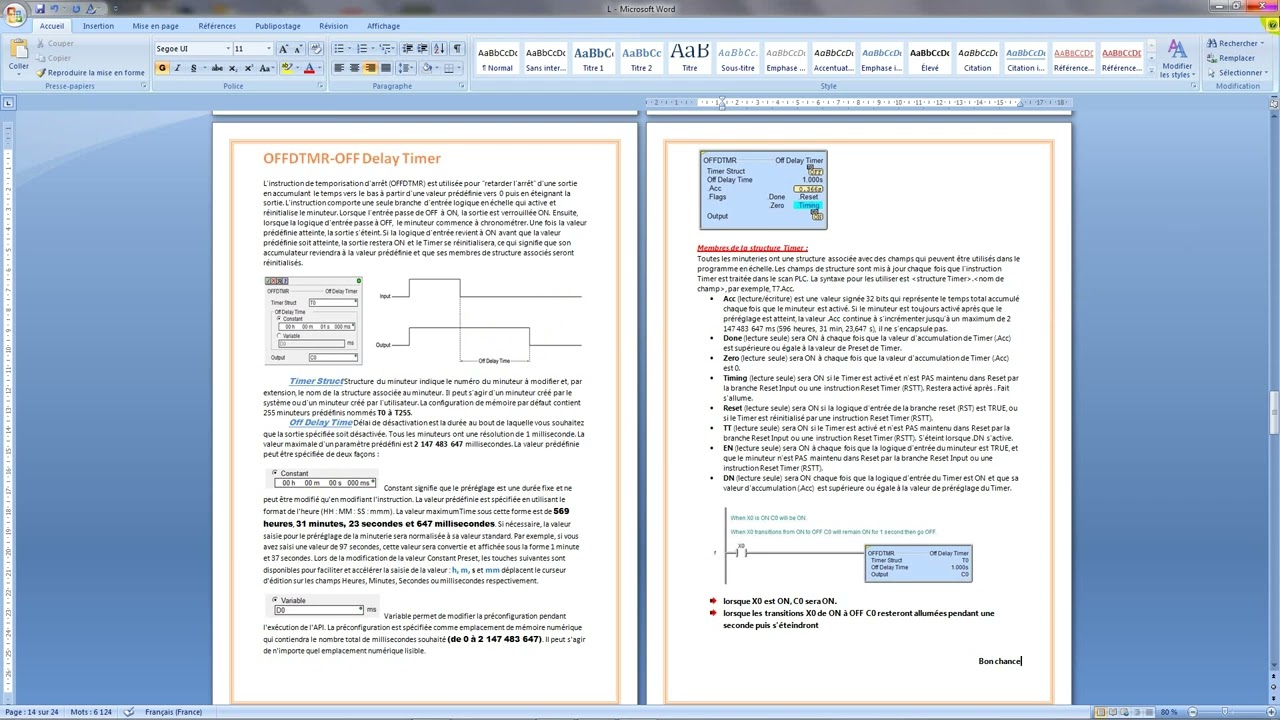Click Couper (cut) button
This screenshot has height=720, width=1280.
[54, 44]
